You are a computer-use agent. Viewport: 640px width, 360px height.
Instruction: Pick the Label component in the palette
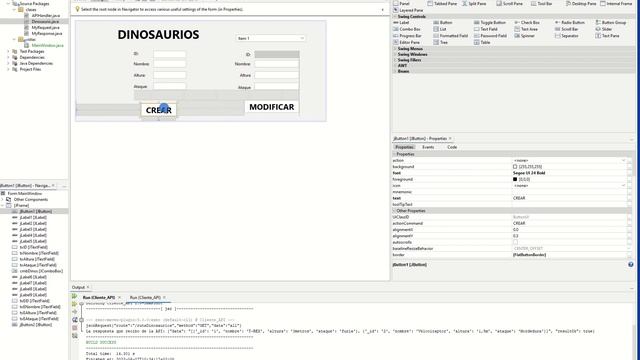tap(401, 22)
